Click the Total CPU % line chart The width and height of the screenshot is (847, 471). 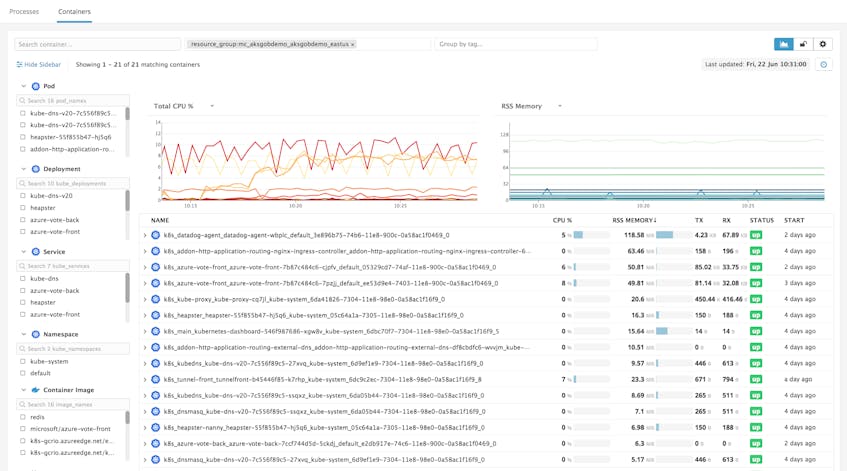point(317,161)
